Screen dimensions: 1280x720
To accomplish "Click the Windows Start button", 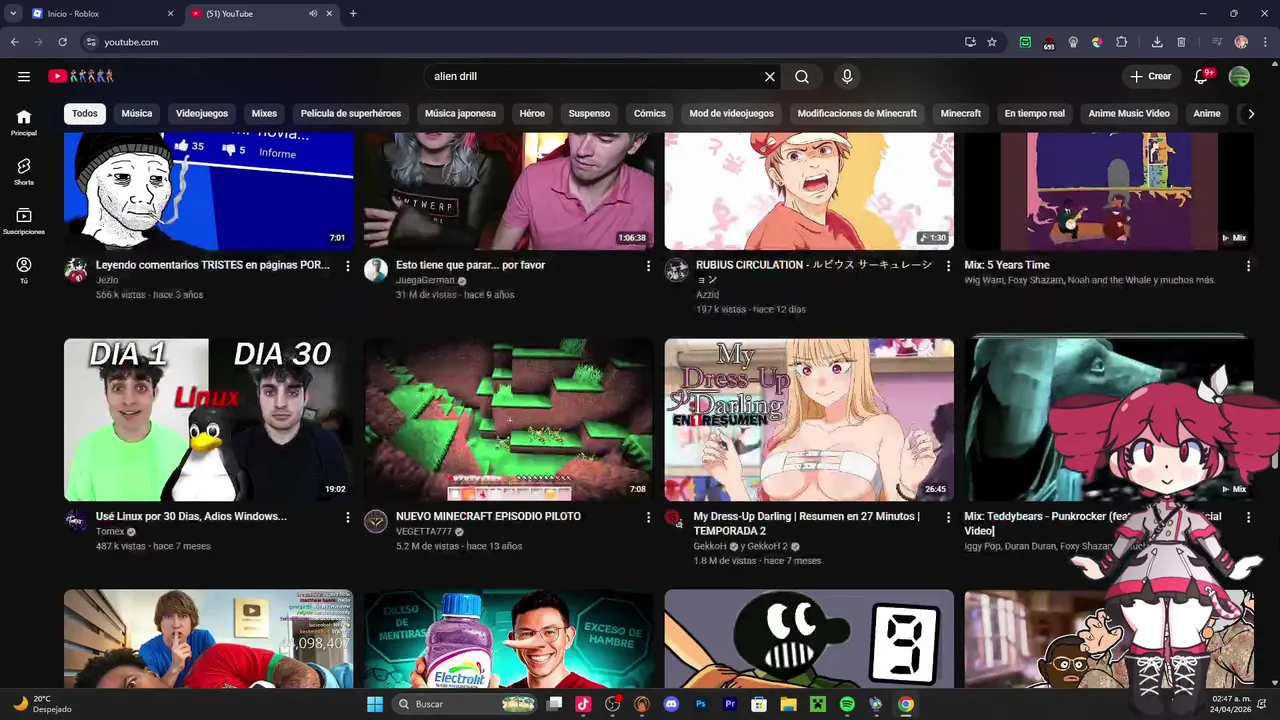I will pos(375,704).
